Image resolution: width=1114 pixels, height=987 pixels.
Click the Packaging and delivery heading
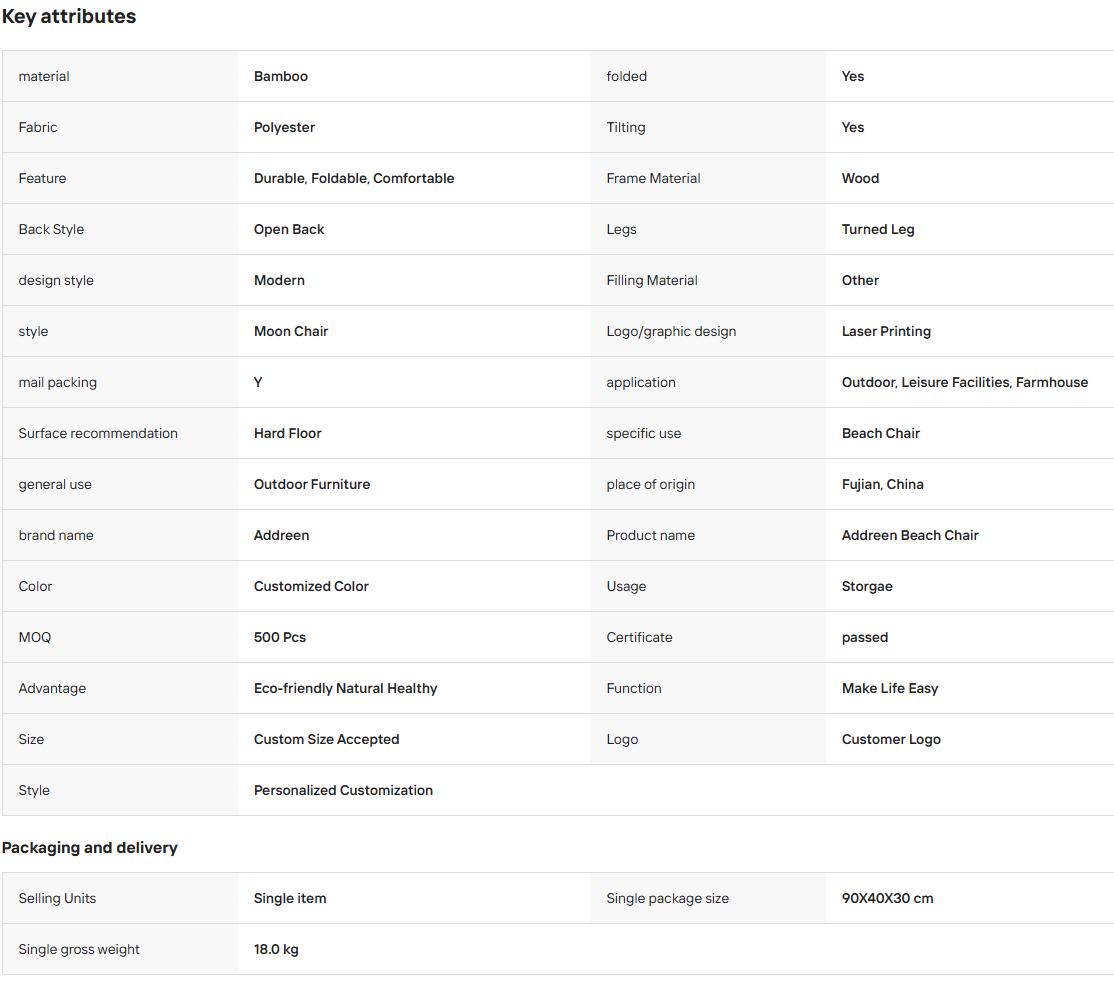tap(90, 848)
